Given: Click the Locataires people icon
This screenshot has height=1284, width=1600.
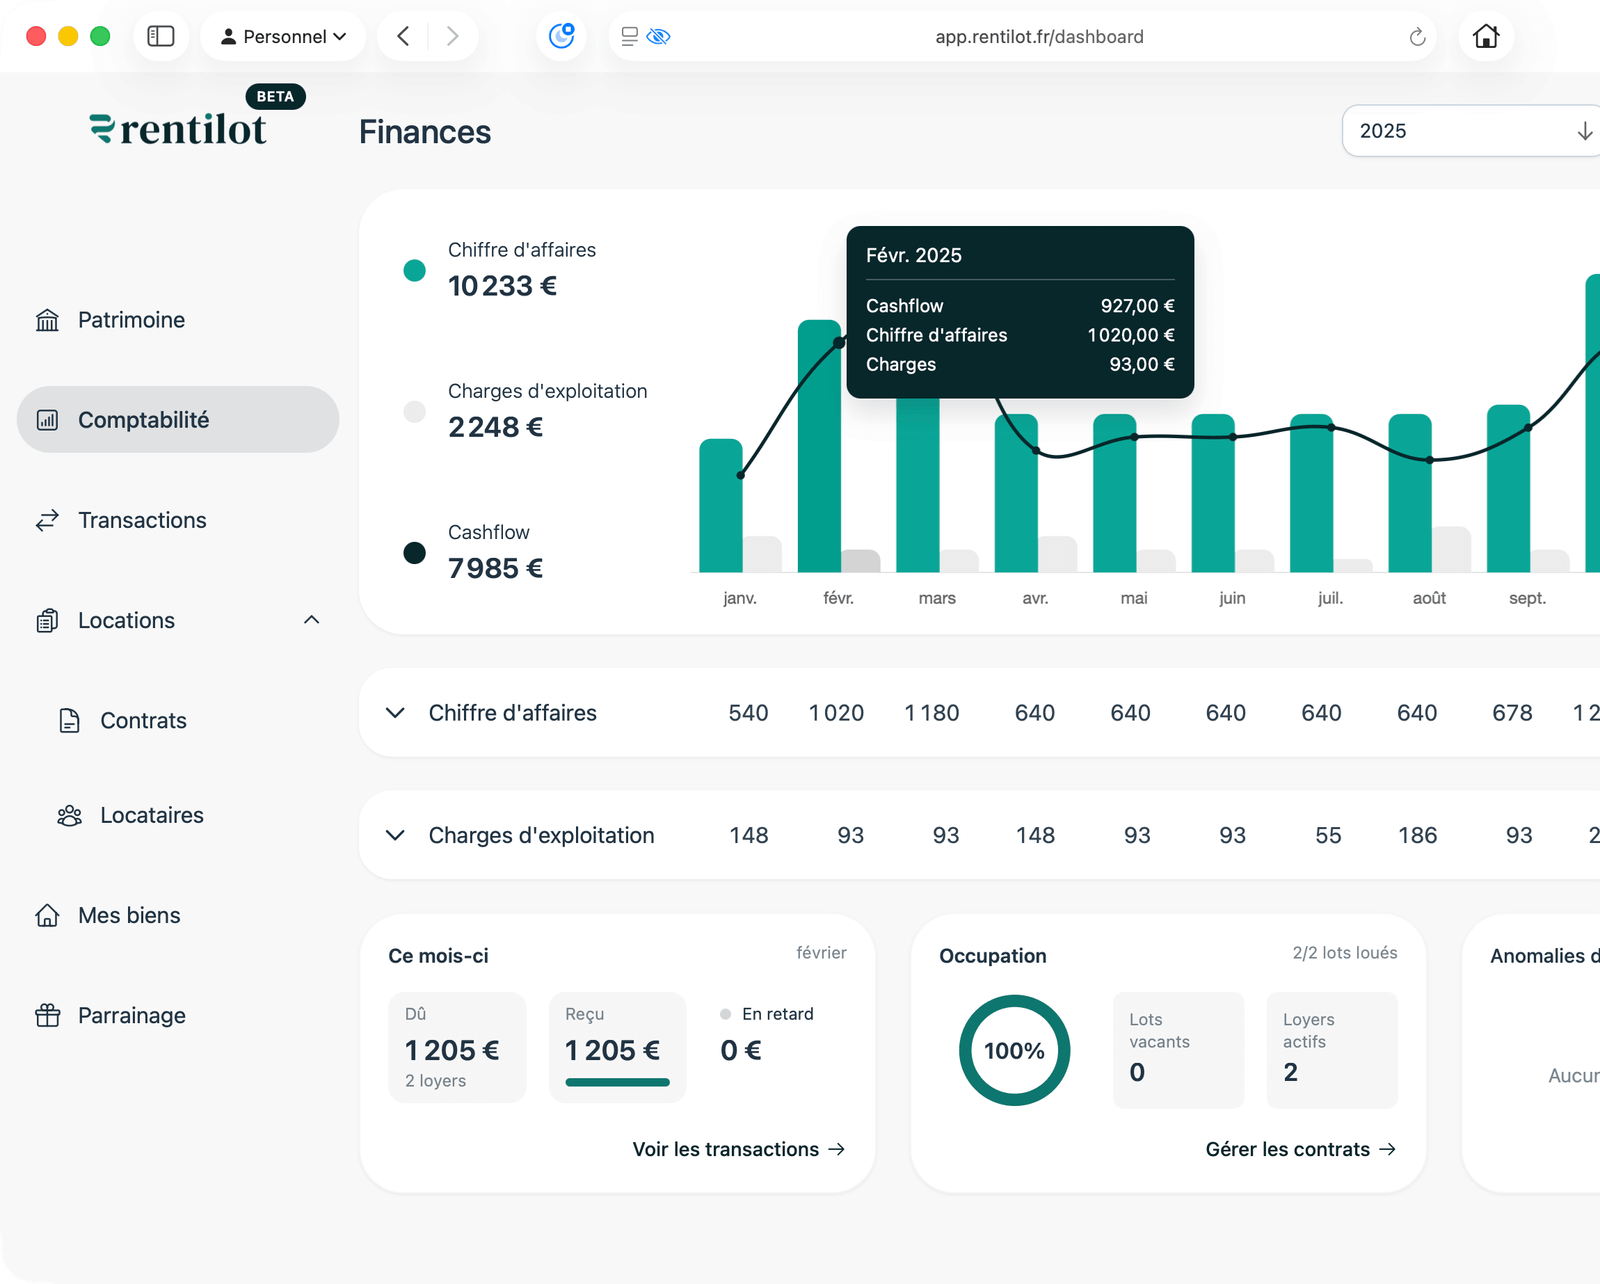Looking at the screenshot, I should click(x=69, y=816).
